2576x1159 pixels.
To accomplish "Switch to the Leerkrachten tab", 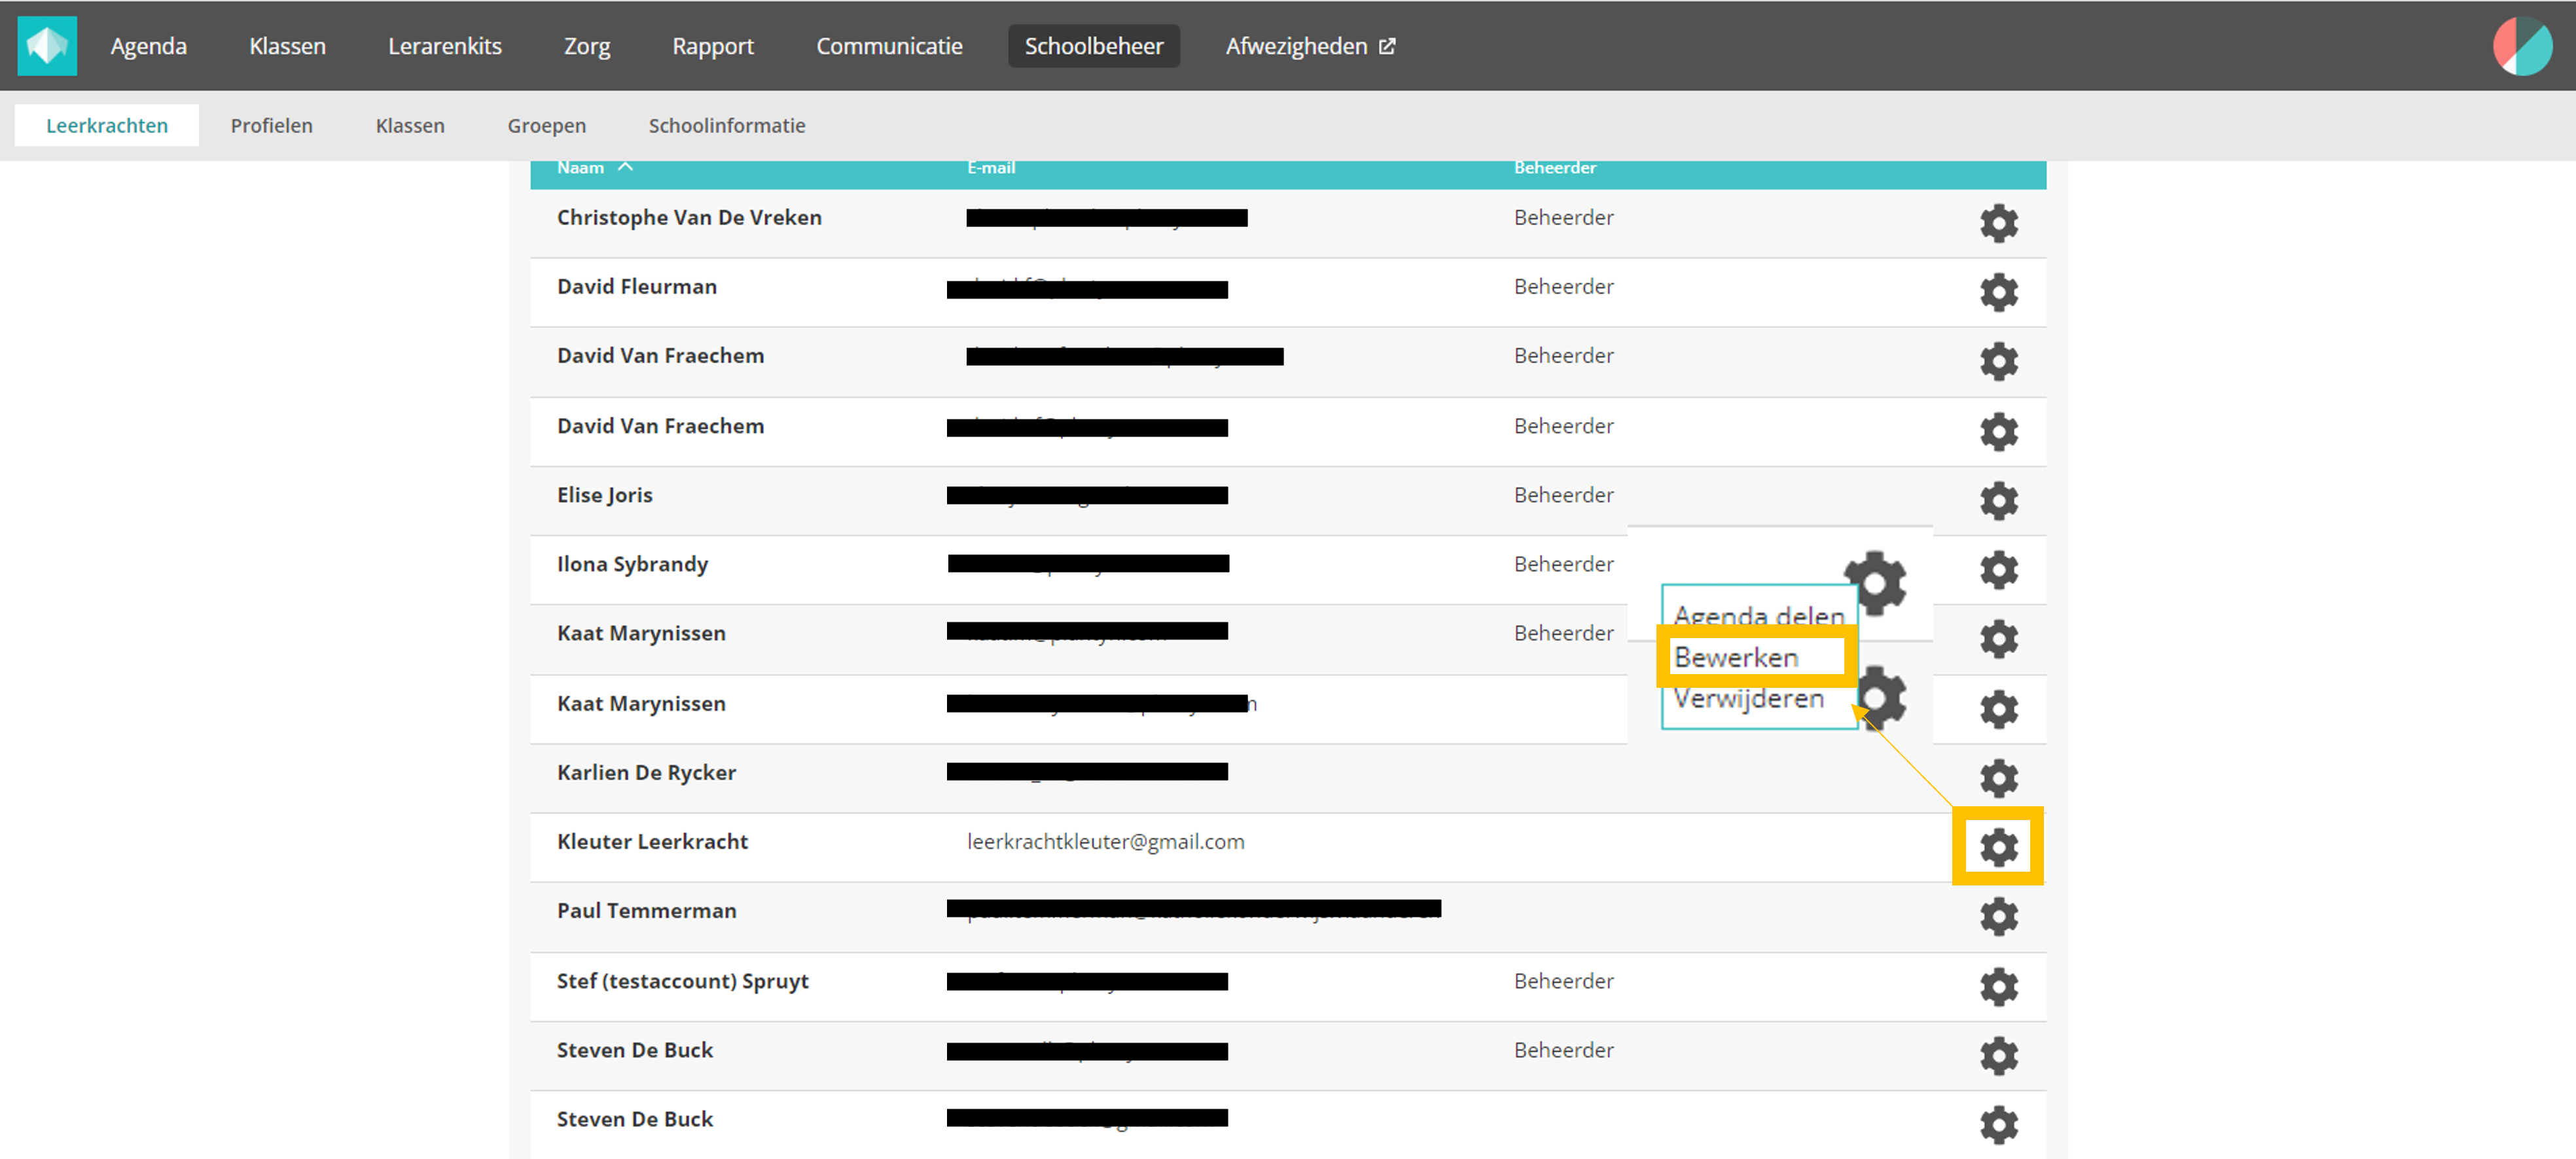I will point(106,125).
